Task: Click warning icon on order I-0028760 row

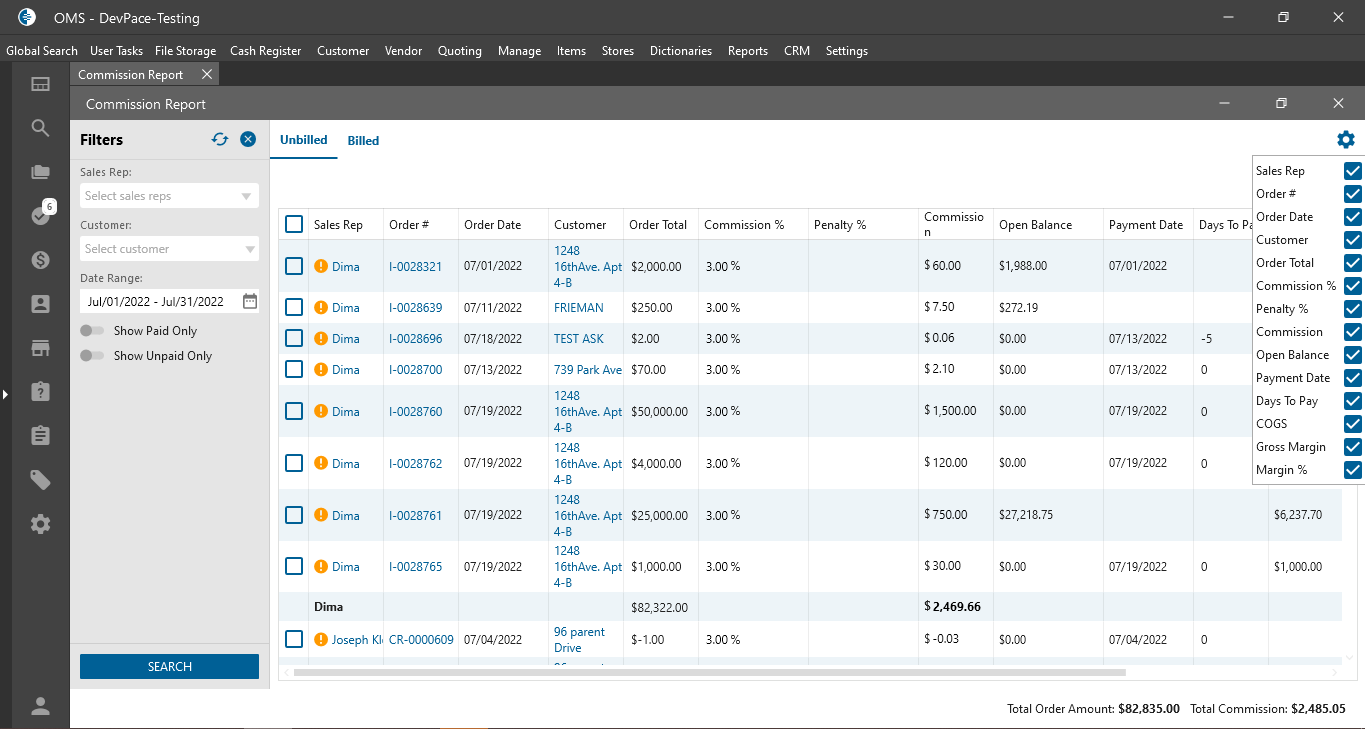Action: [x=321, y=411]
